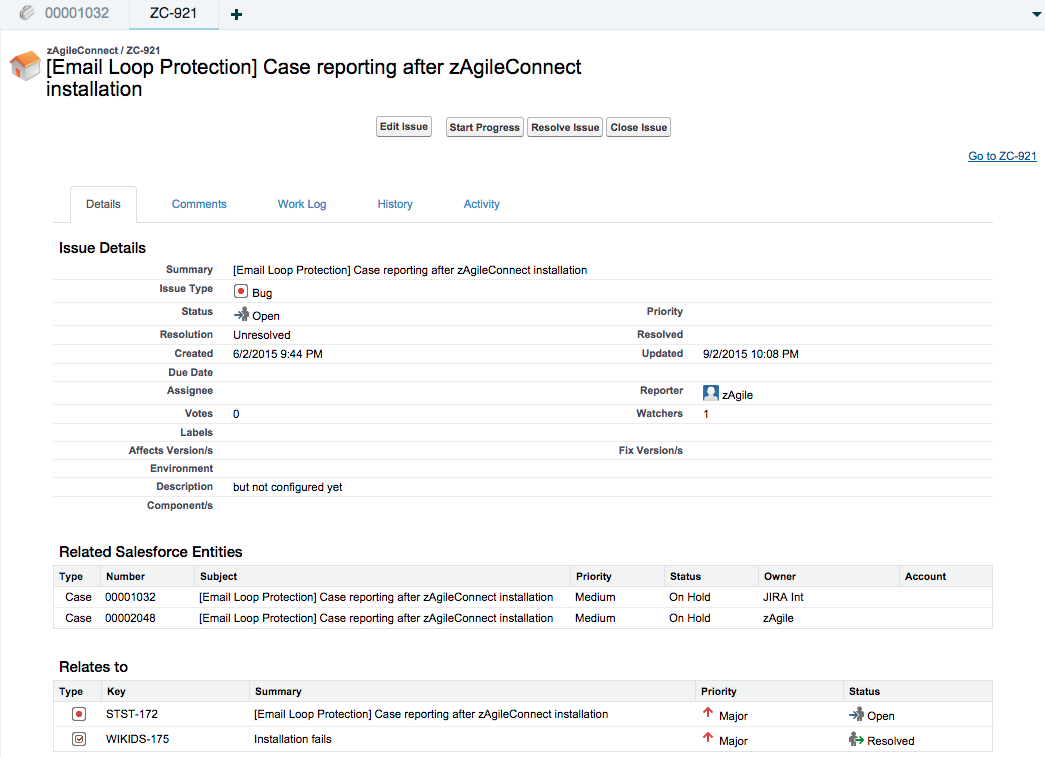The height and width of the screenshot is (757, 1045).
Task: Click the grey icon on the 00001032 tab
Action: click(27, 14)
